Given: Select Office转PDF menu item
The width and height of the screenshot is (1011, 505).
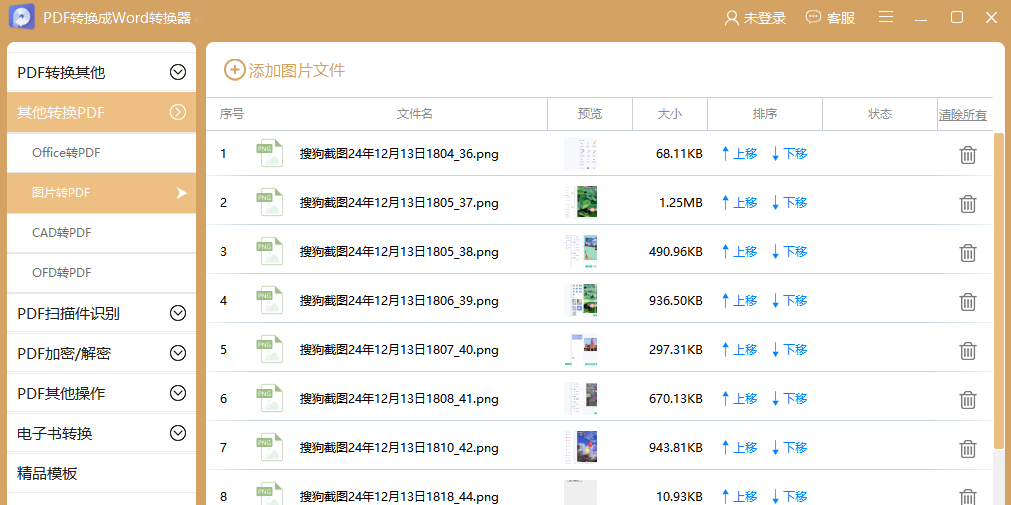Looking at the screenshot, I should coord(66,153).
